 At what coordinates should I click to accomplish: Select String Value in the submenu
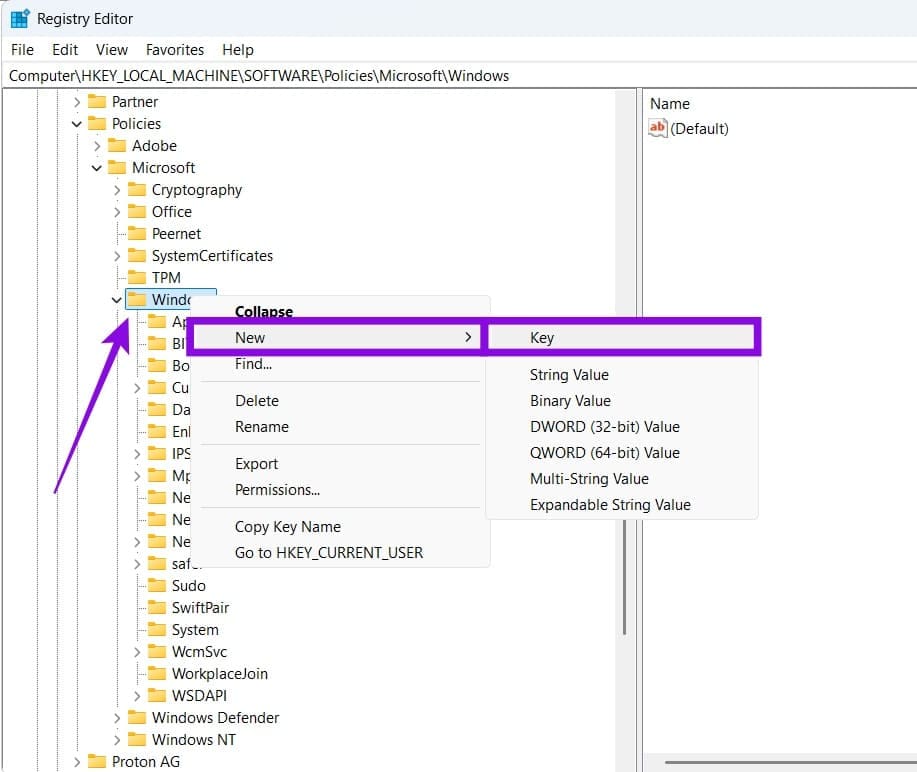coord(569,375)
